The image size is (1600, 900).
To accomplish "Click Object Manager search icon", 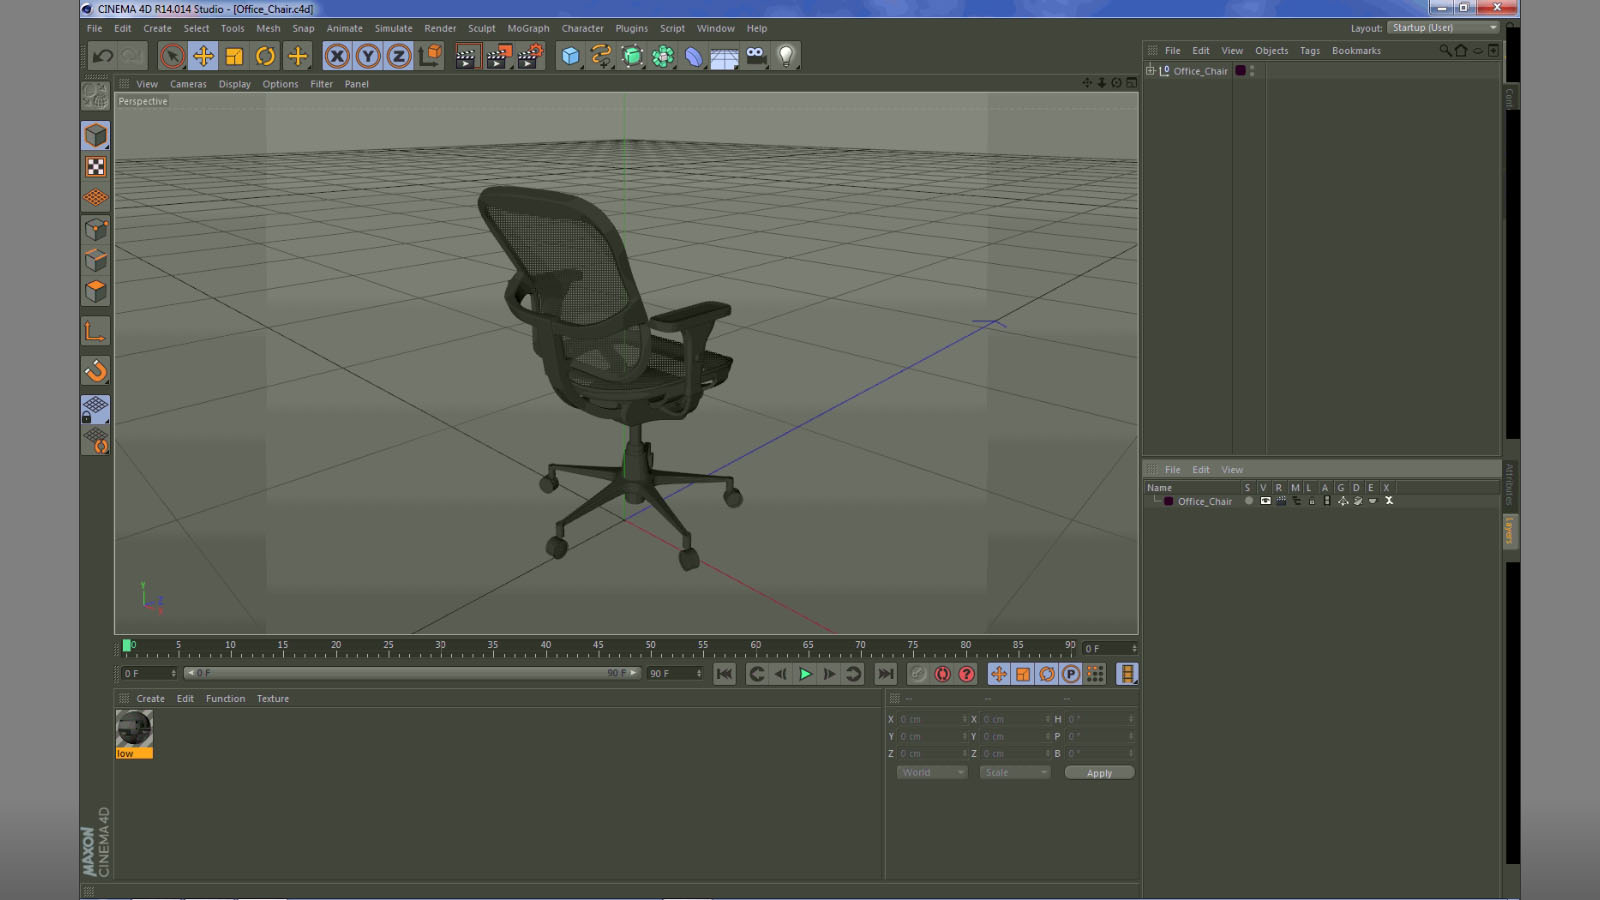I will pyautogui.click(x=1445, y=50).
